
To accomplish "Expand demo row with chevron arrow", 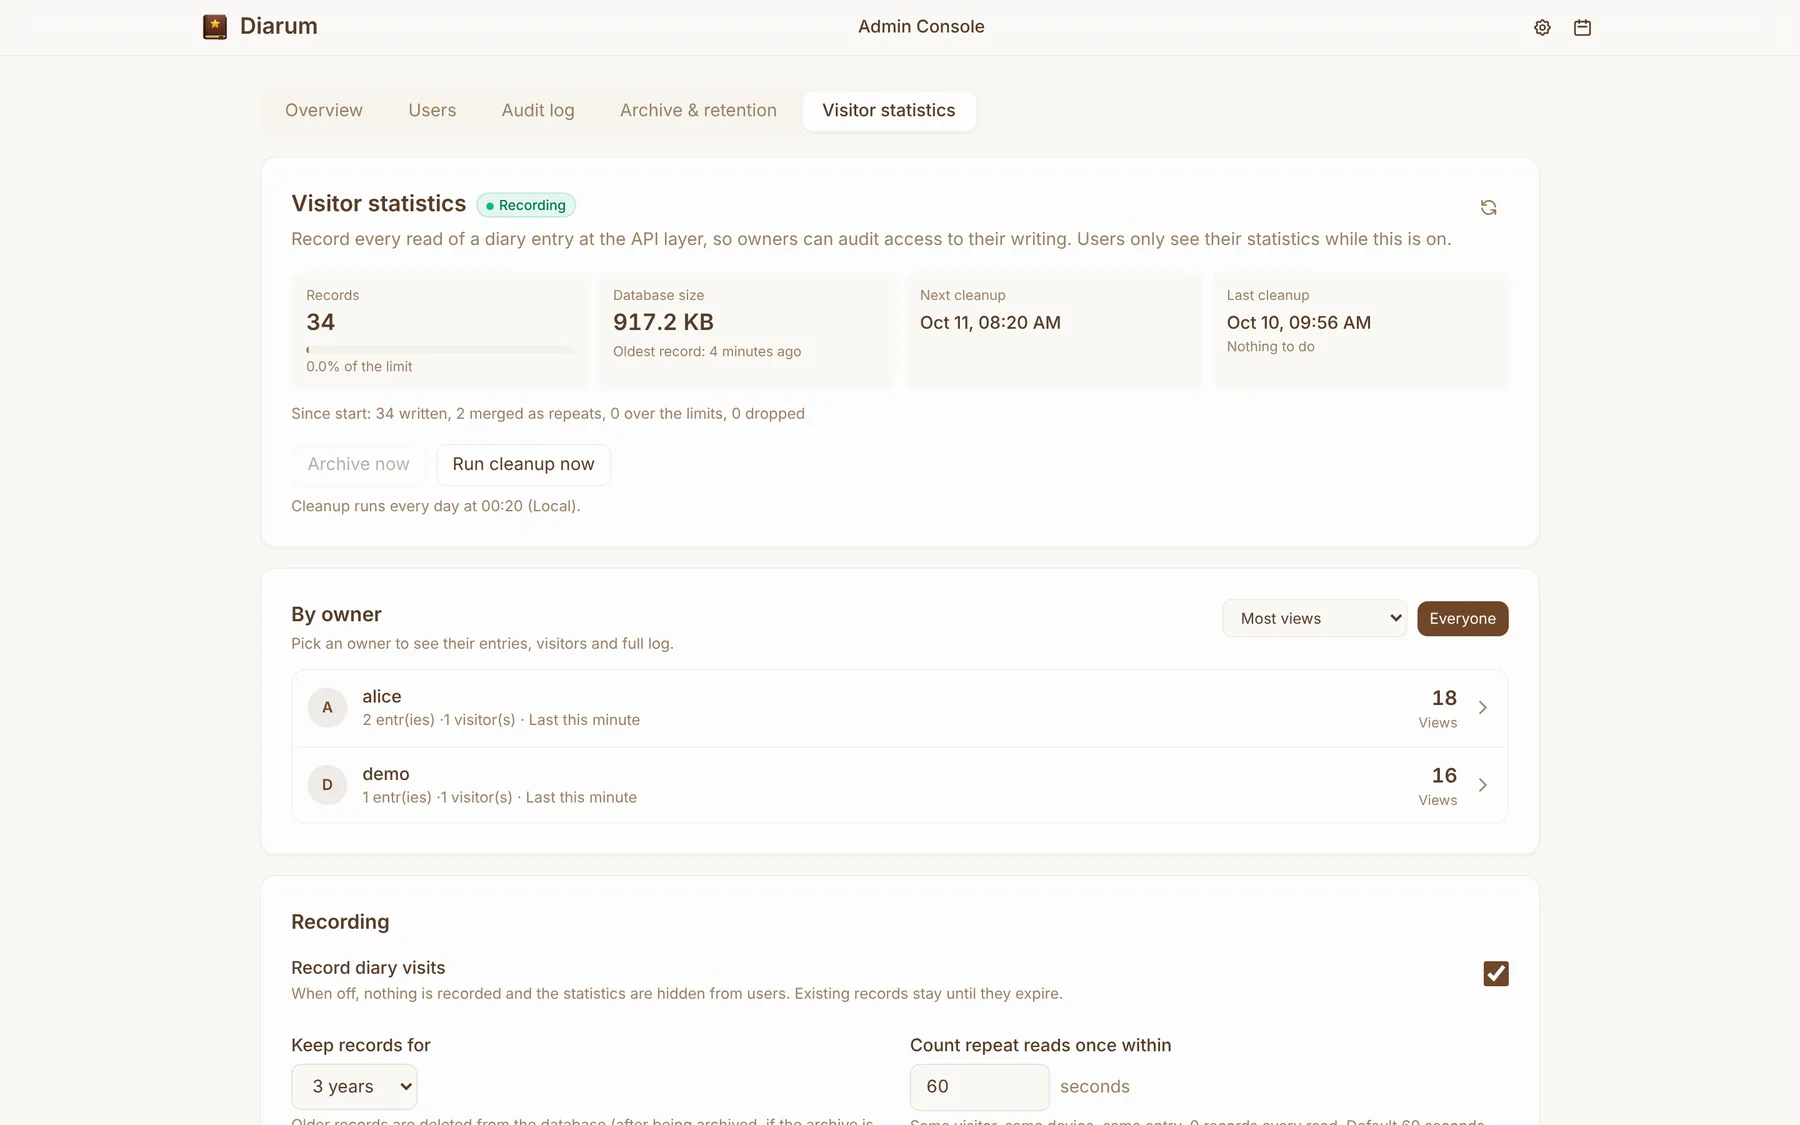I will pyautogui.click(x=1483, y=785).
